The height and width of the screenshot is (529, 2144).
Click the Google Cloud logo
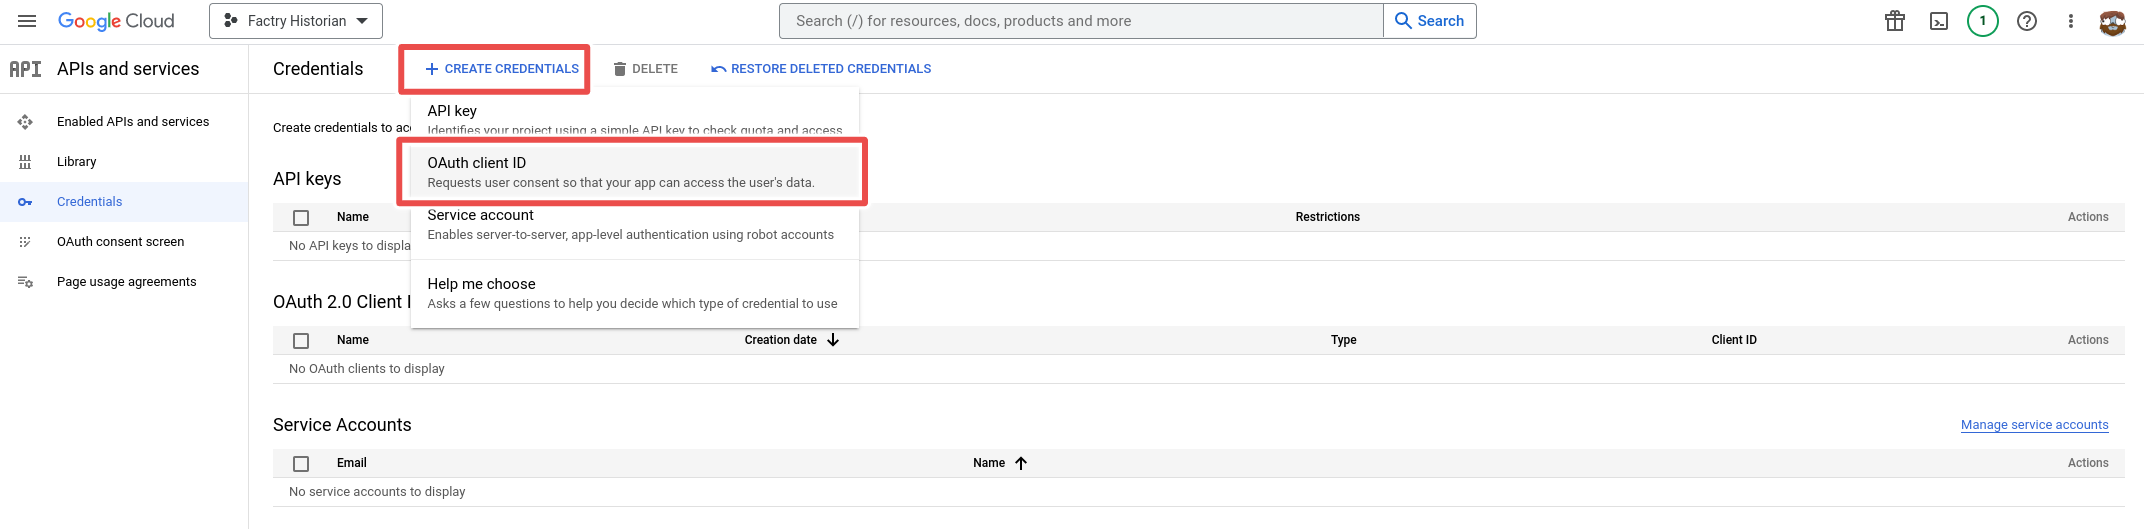116,21
